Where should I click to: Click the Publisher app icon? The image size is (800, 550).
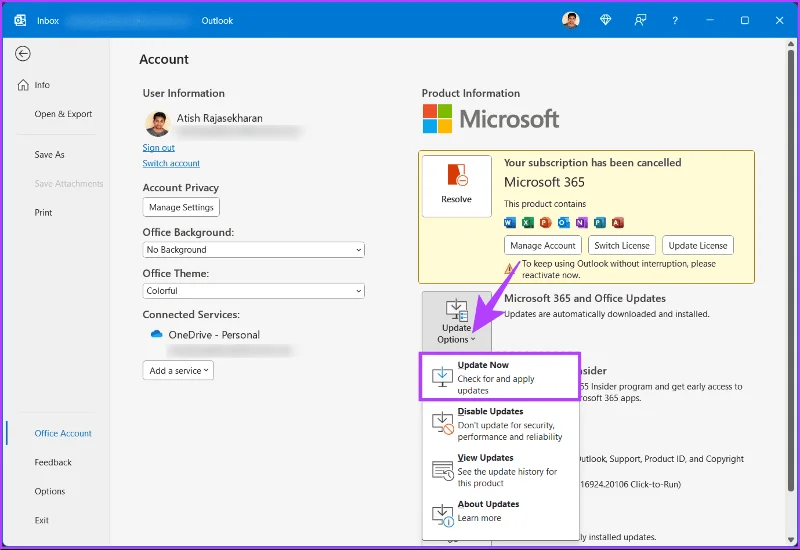tap(599, 222)
